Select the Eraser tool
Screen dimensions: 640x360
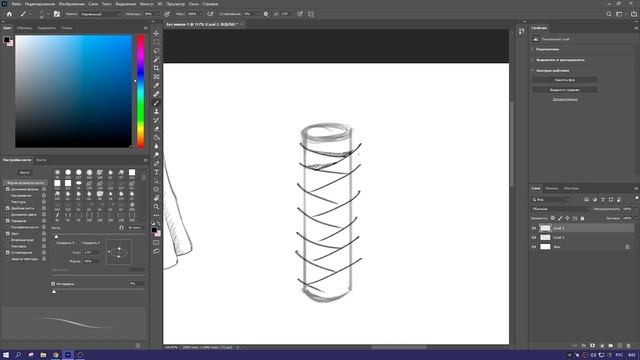156,129
